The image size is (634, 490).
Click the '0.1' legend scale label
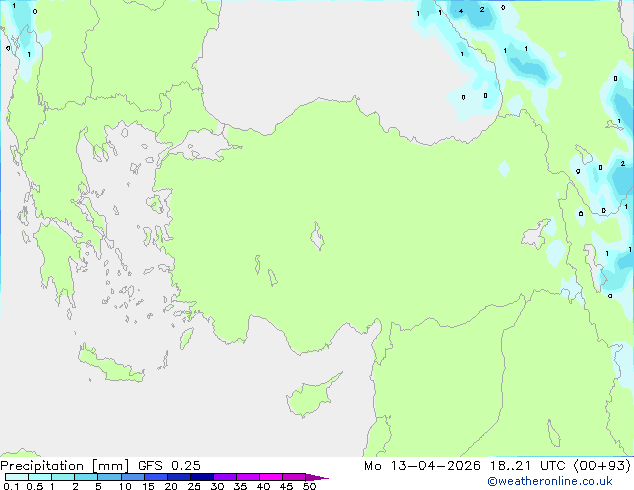(x=11, y=486)
